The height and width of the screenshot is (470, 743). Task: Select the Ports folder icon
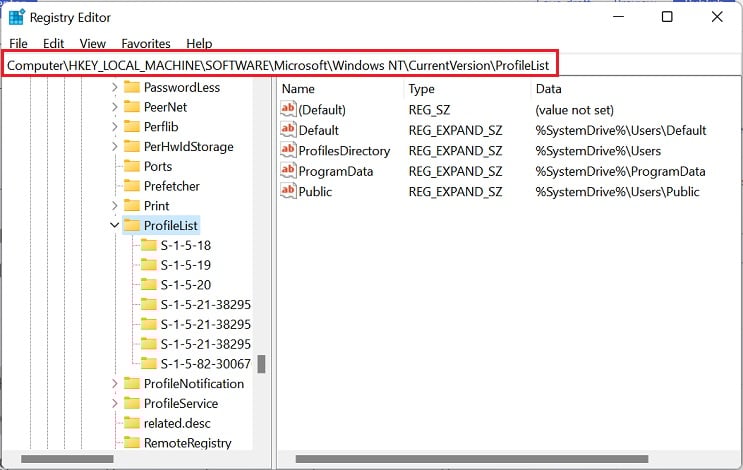point(132,166)
